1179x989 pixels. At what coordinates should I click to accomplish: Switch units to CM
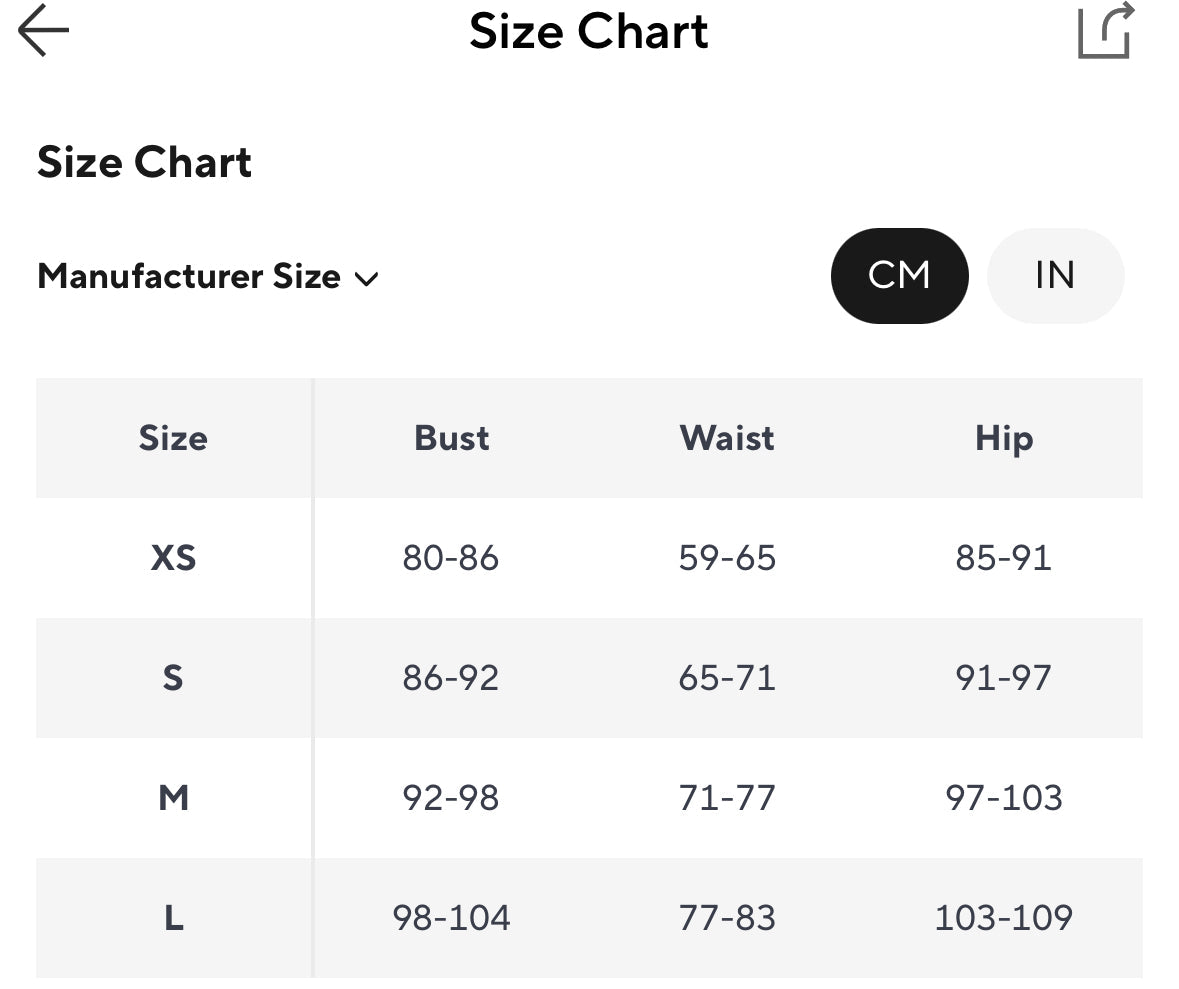click(899, 275)
